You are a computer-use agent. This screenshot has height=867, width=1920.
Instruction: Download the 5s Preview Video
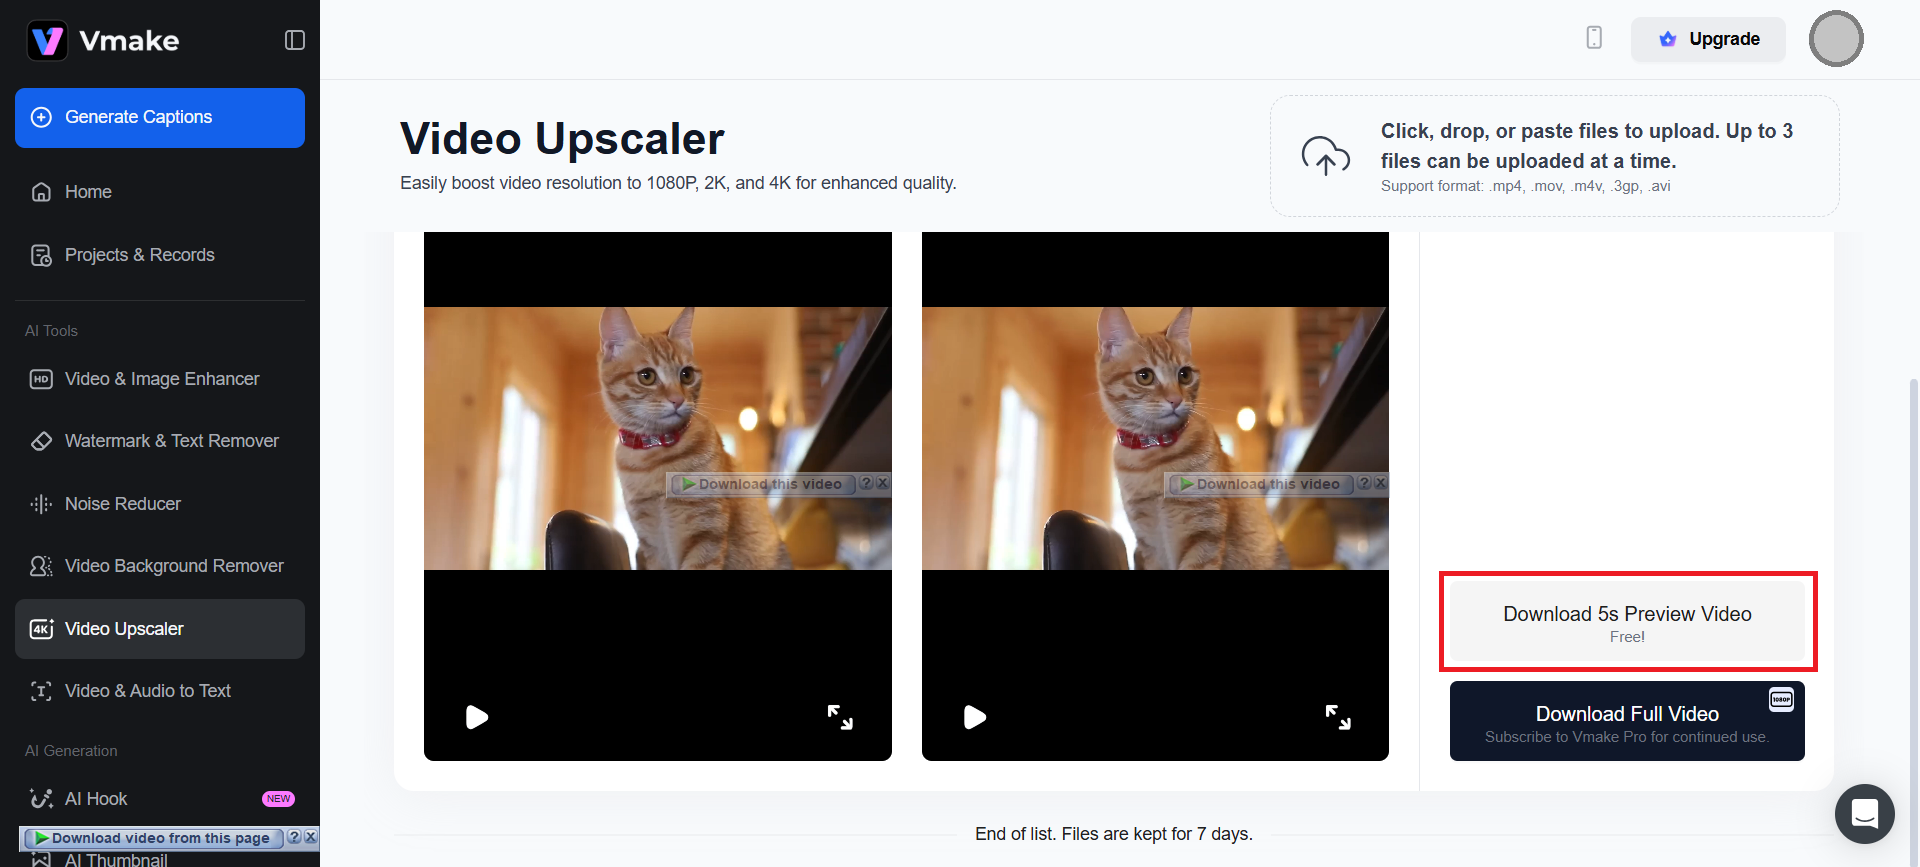pos(1627,622)
